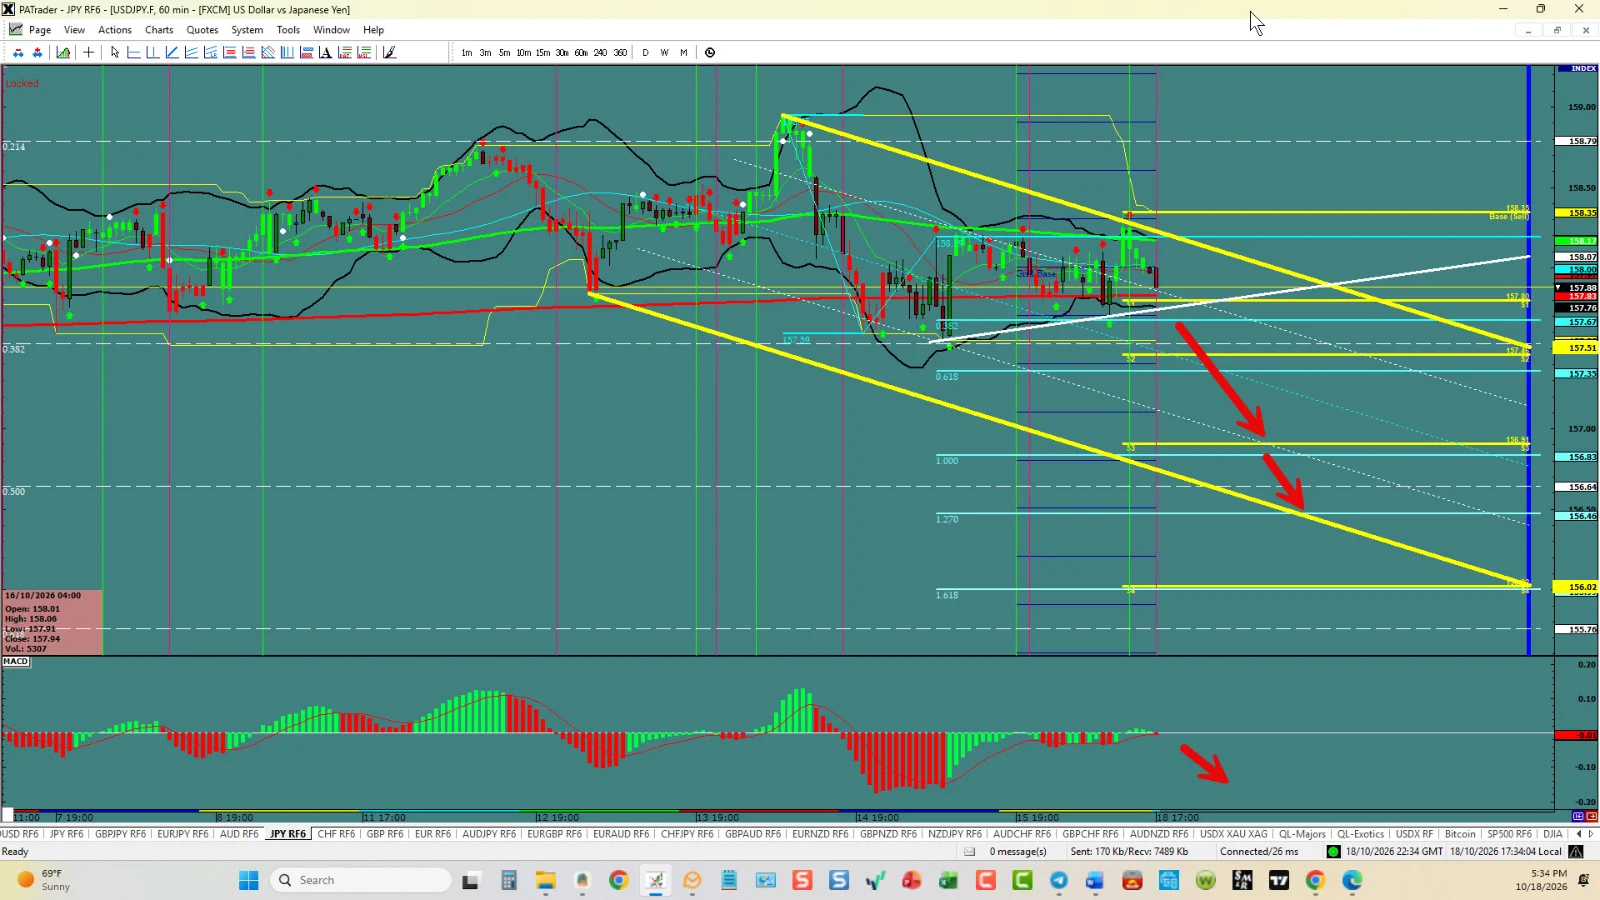Switch to the GBPJPY RF6 tab
Viewport: 1600px width, 900px height.
click(120, 834)
